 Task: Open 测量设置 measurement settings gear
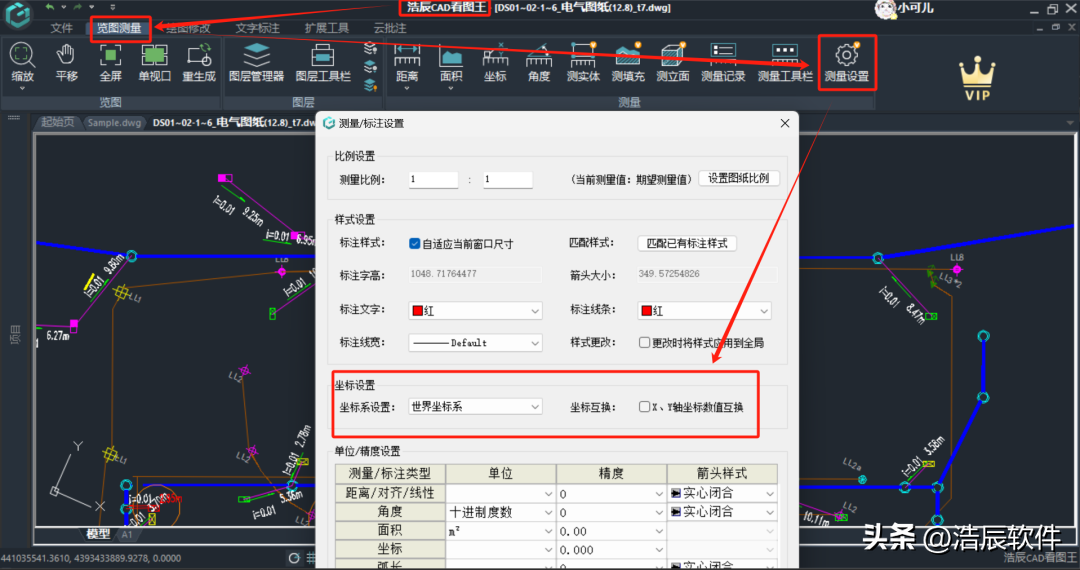847,62
